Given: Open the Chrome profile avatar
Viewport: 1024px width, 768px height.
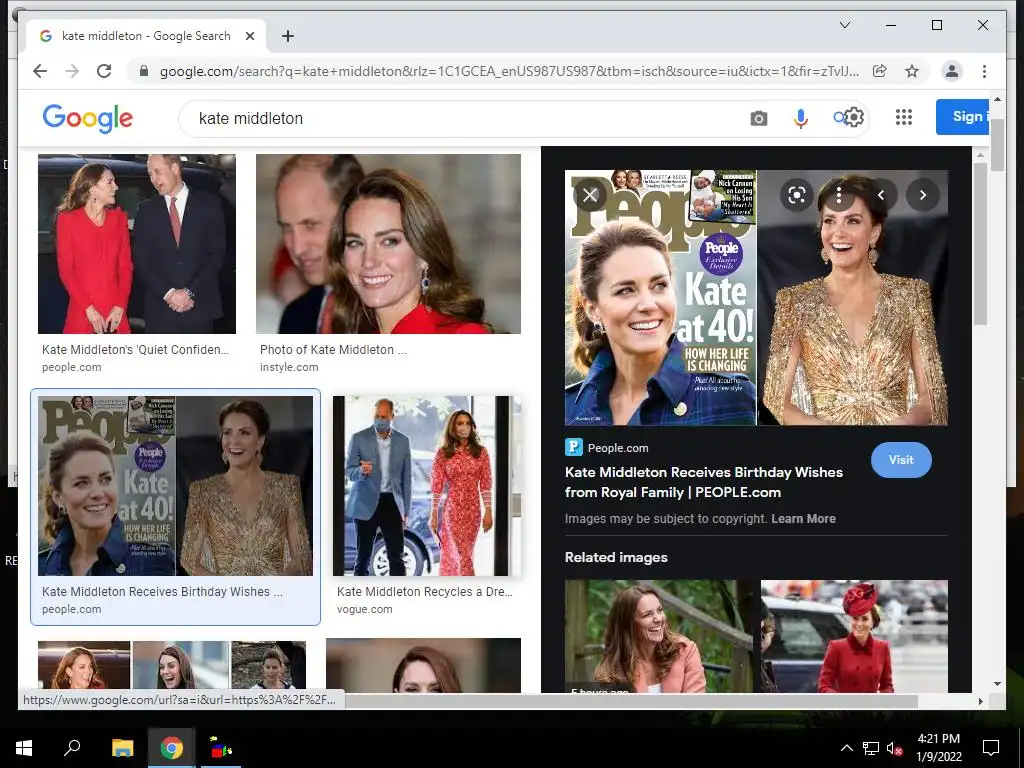Looking at the screenshot, I should (x=952, y=71).
